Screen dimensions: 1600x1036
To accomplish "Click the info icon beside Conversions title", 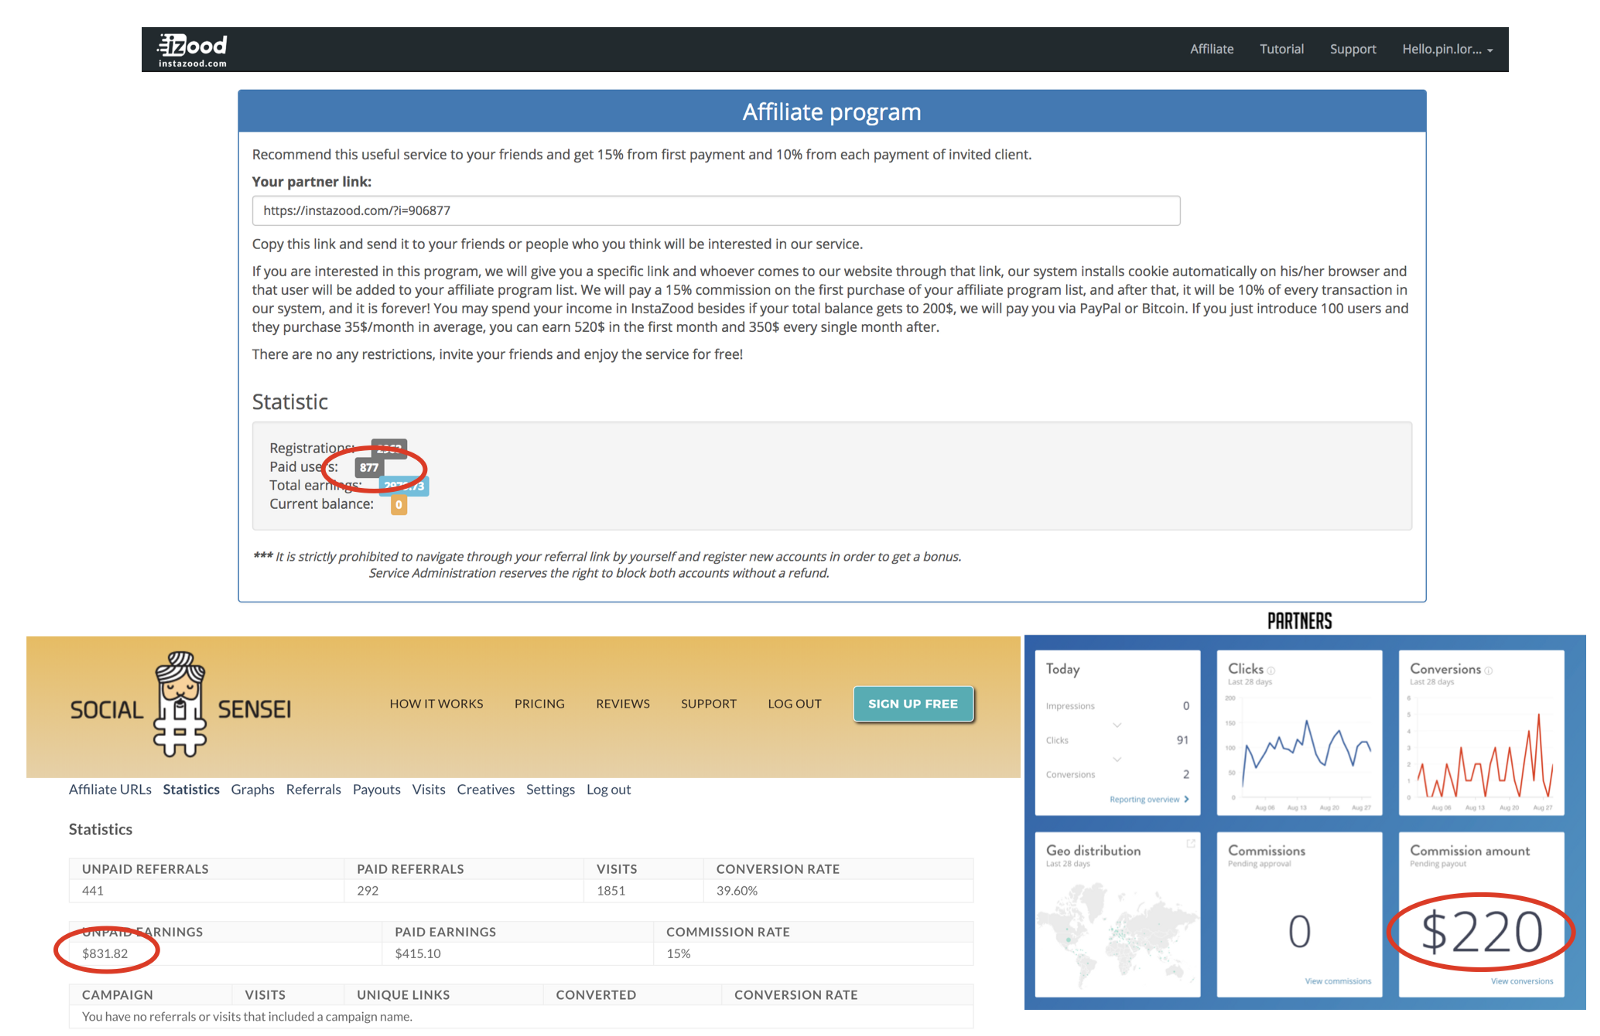I will pos(1489,671).
